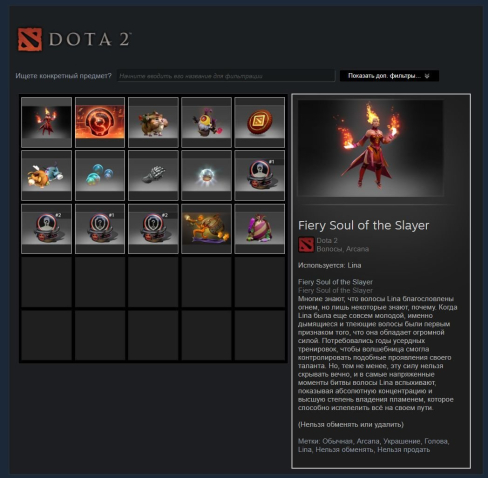Select the #2 shield card pack in third row
The height and width of the screenshot is (478, 488).
coord(153,229)
